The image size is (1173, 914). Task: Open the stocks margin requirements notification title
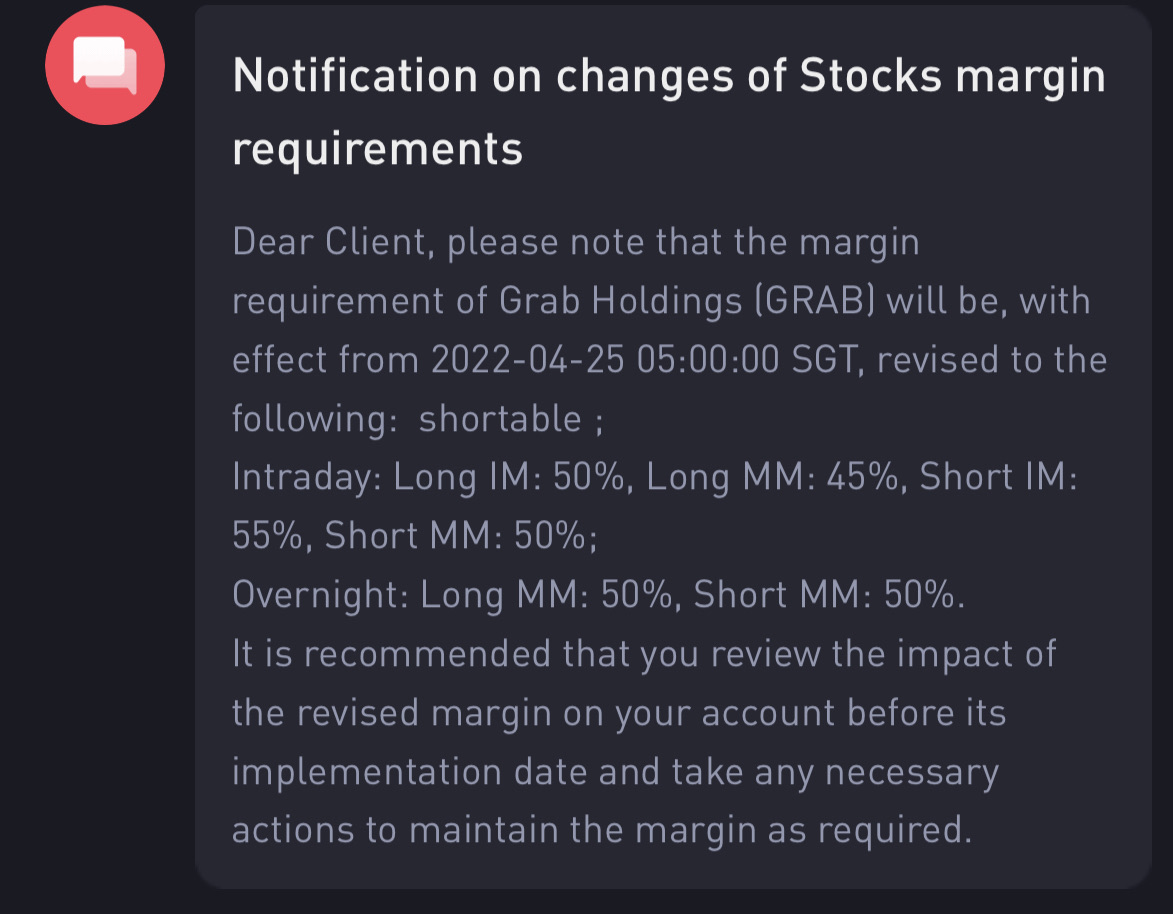coord(668,77)
